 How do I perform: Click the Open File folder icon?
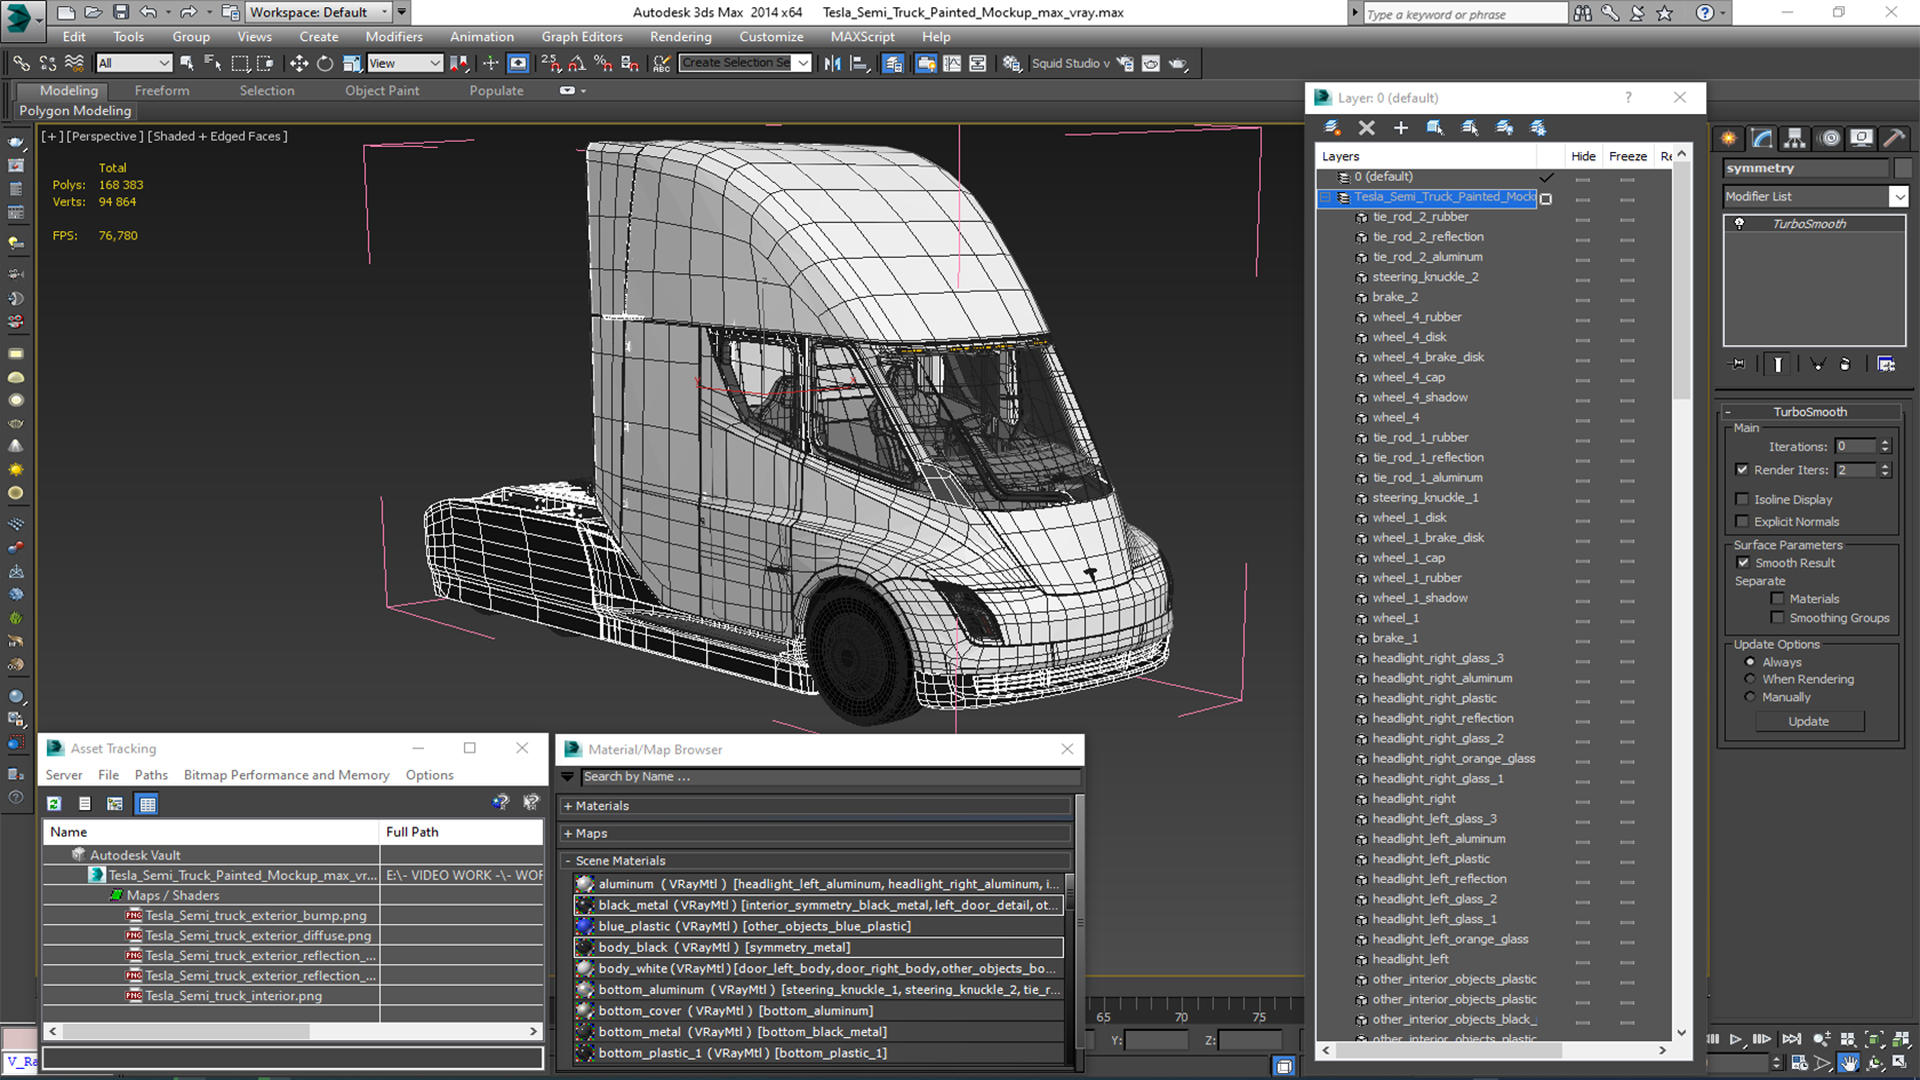(x=92, y=12)
